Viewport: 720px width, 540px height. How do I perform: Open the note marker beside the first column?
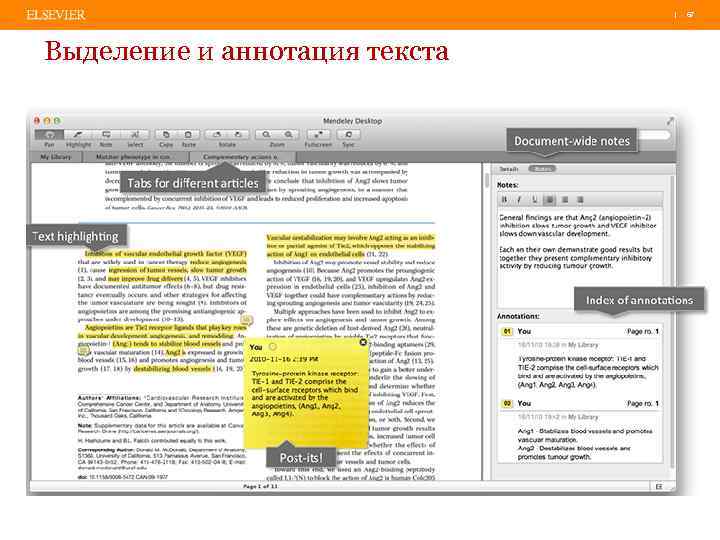(x=247, y=320)
